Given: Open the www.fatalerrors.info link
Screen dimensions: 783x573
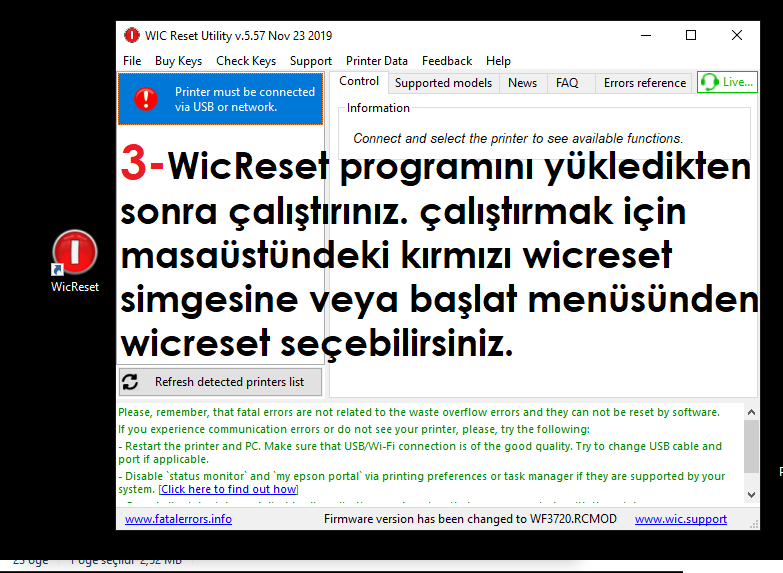Looking at the screenshot, I should [x=178, y=519].
